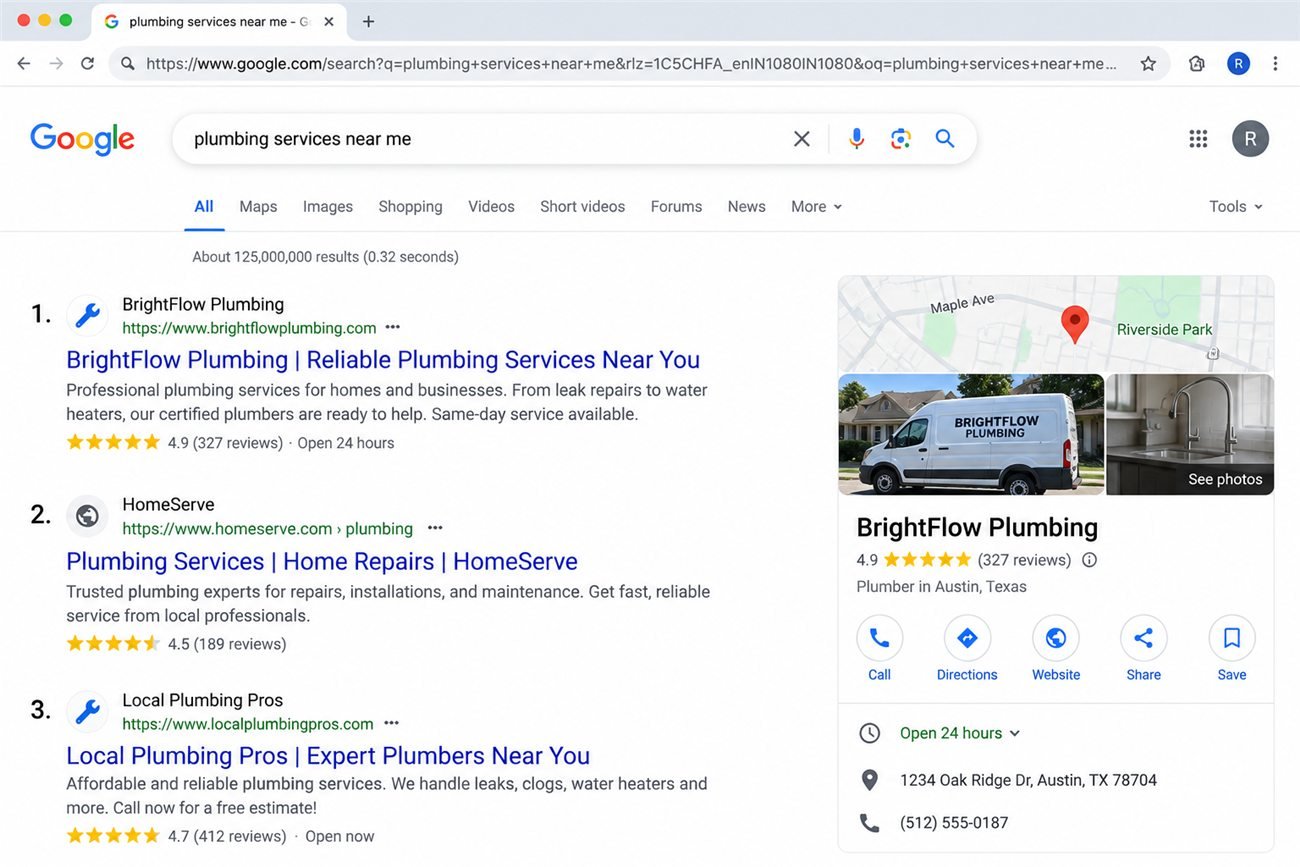
Task: Click the 4.9 star rating under BrightFlow result
Action: [175, 443]
